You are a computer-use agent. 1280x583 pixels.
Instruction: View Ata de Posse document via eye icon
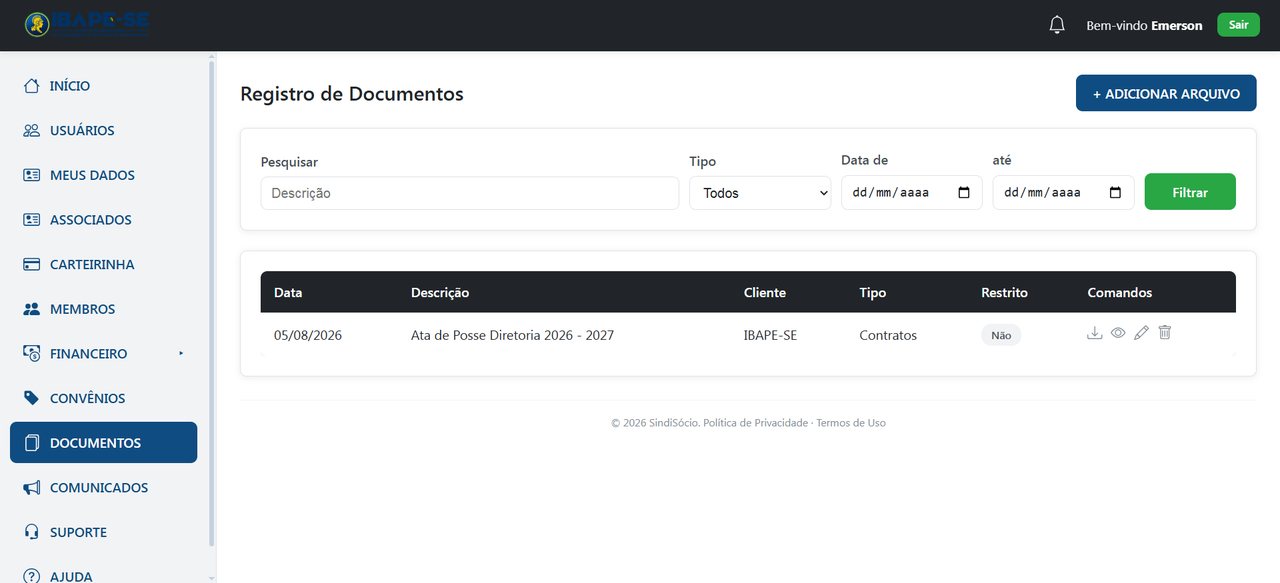click(1118, 333)
